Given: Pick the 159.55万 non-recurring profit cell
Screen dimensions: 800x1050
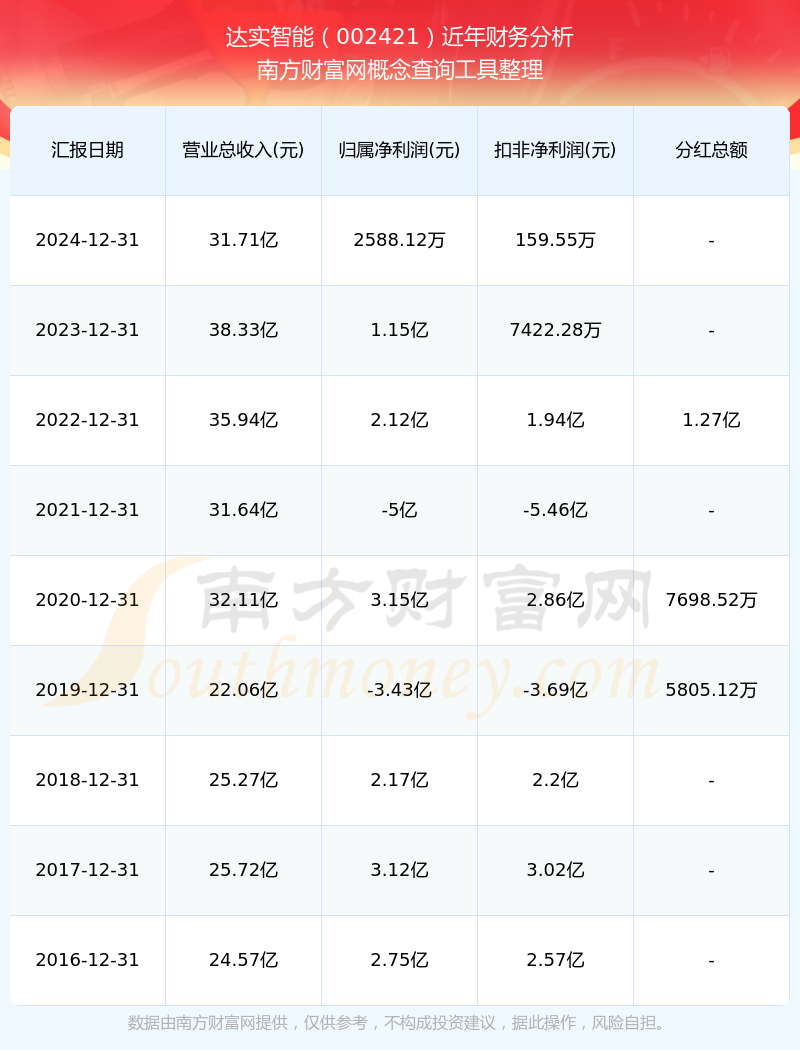Looking at the screenshot, I should click(x=556, y=240).
